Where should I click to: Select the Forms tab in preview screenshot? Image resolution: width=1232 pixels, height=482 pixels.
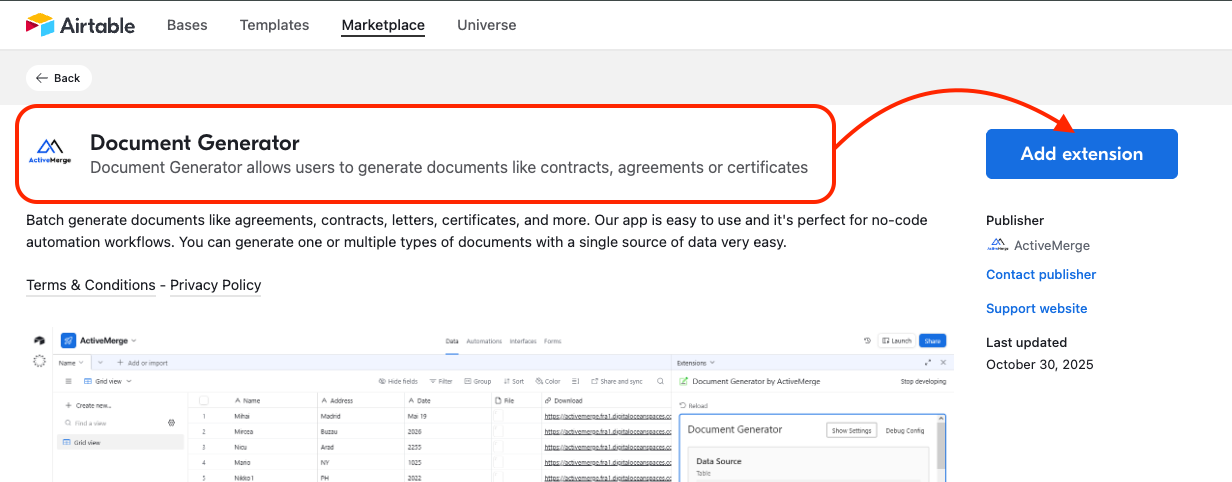pos(552,341)
